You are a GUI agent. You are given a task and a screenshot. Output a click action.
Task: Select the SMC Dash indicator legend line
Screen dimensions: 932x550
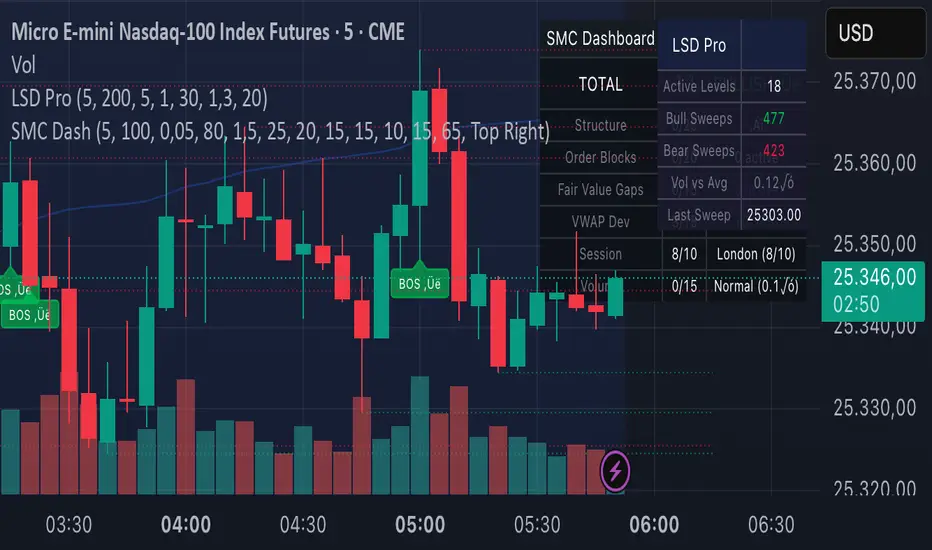[x=278, y=130]
